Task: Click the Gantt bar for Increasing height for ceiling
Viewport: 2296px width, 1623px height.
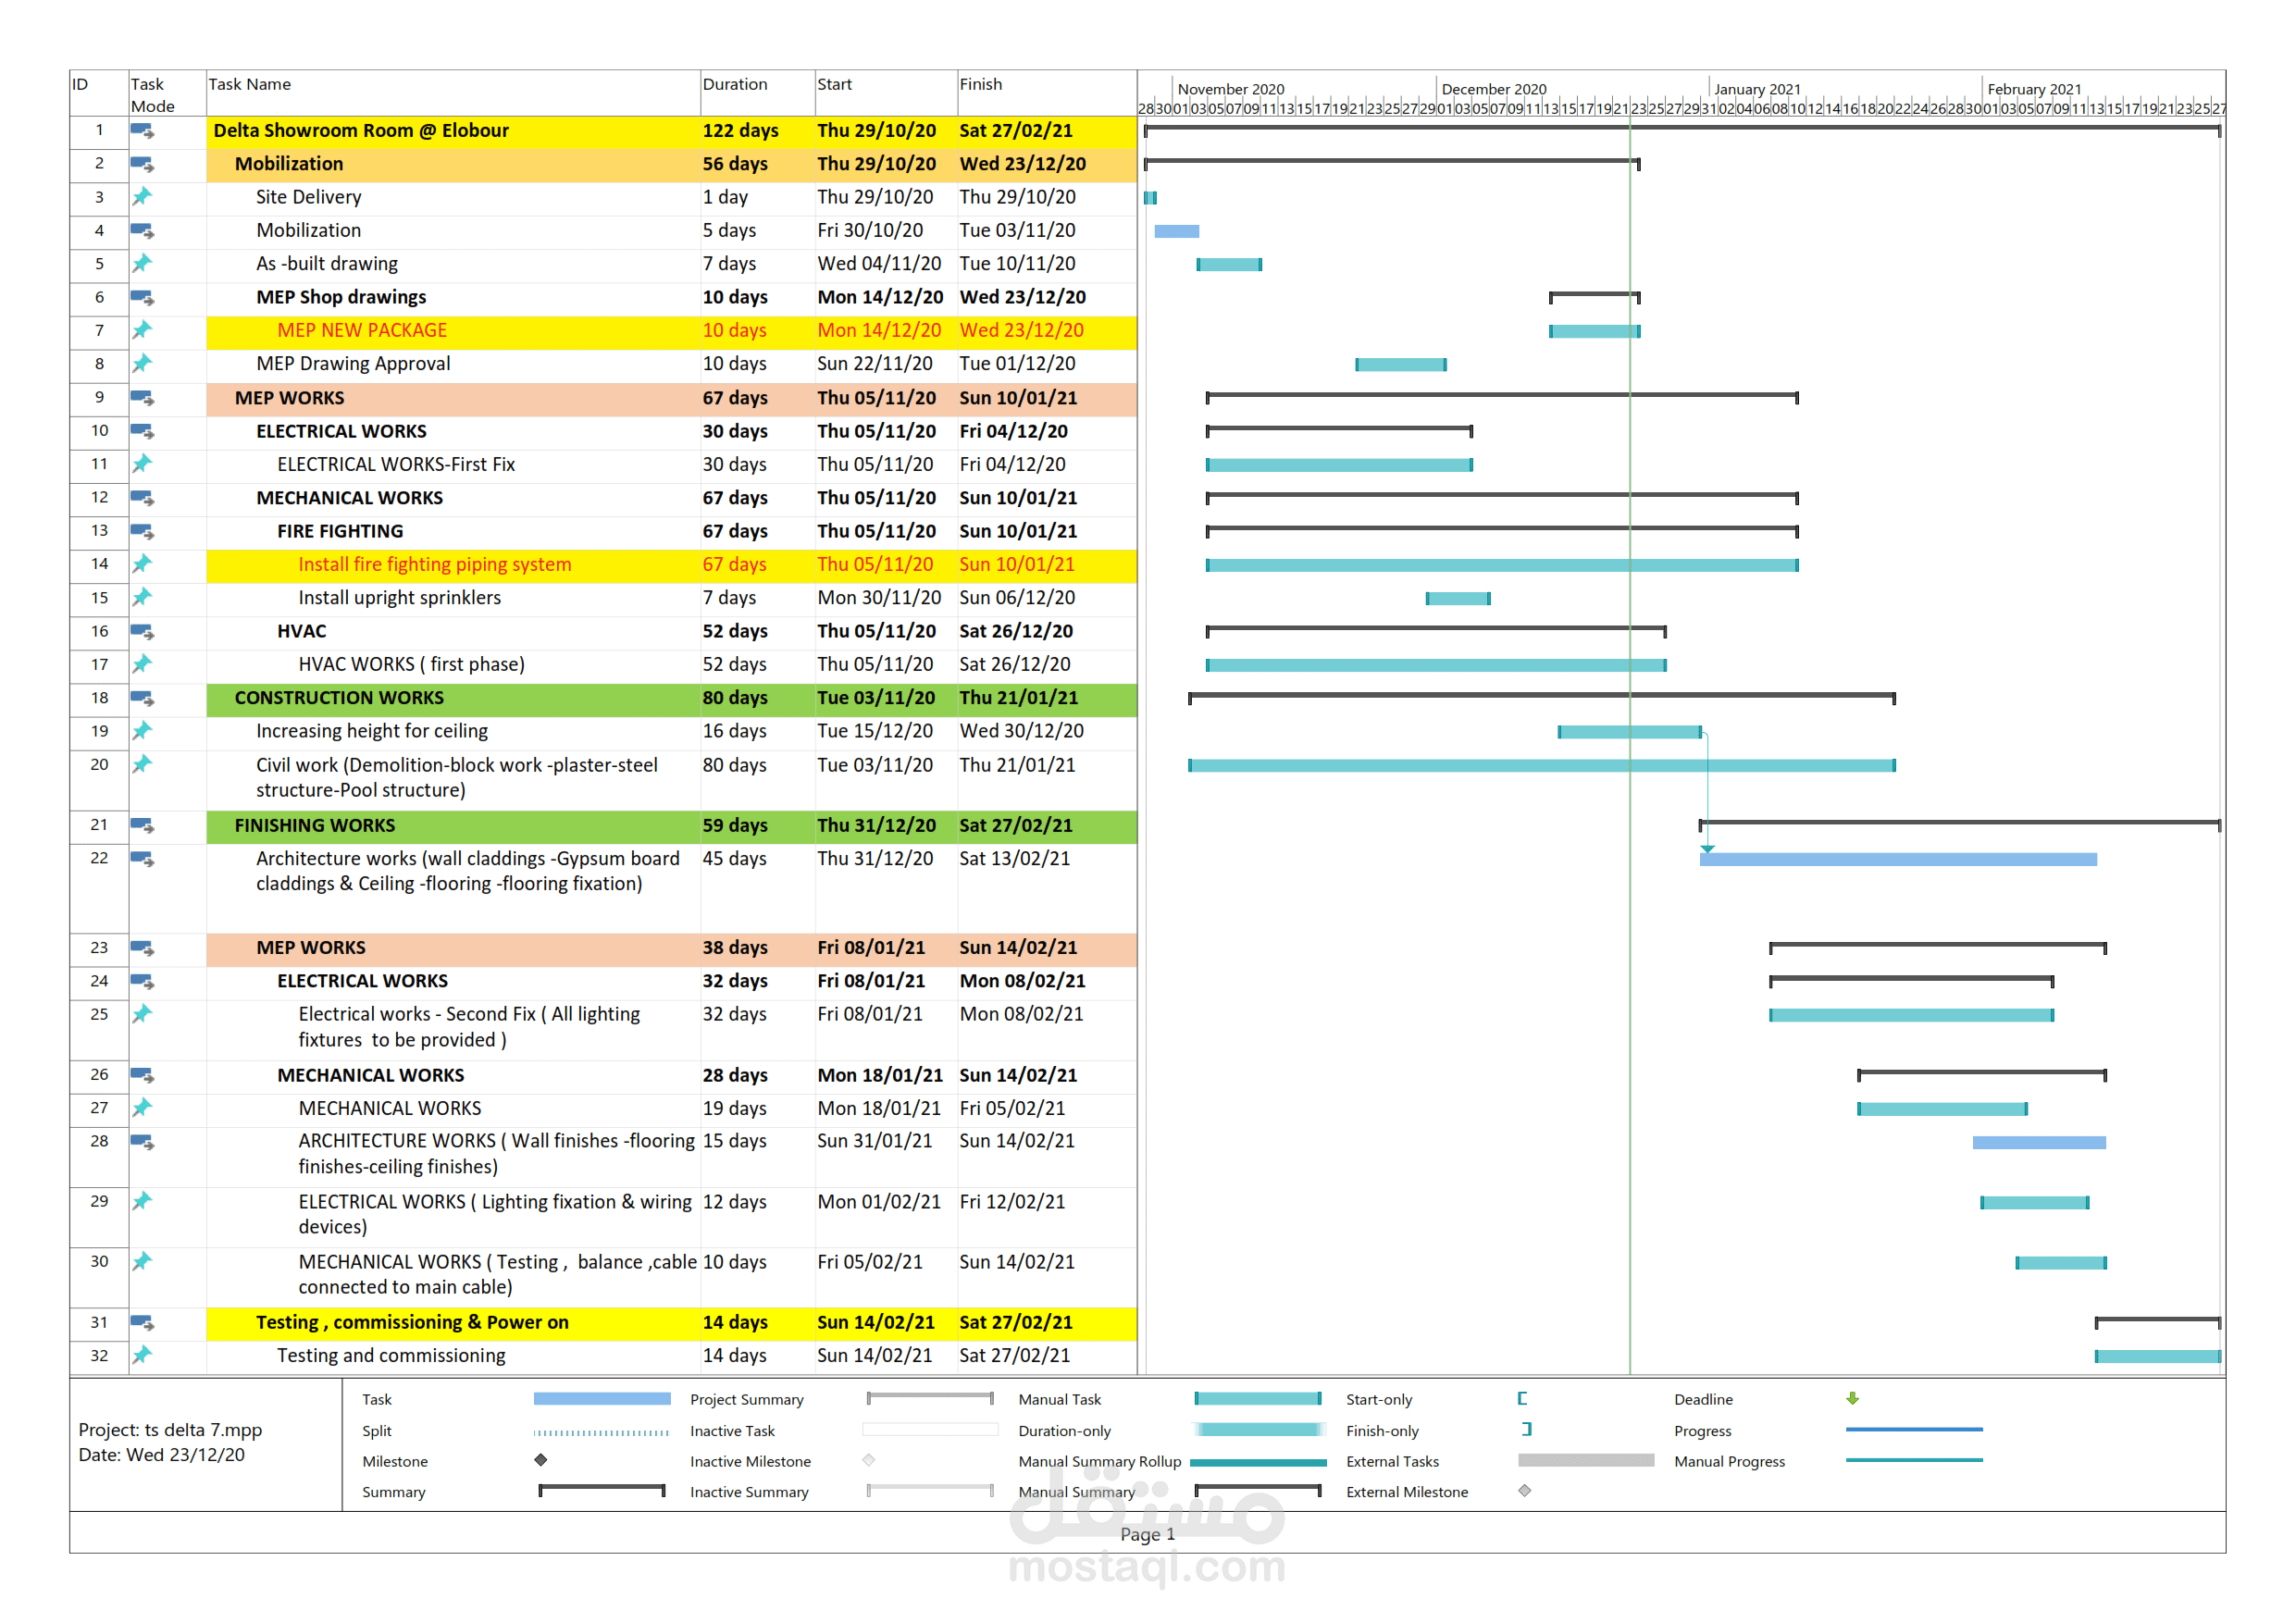Action: (x=1629, y=732)
